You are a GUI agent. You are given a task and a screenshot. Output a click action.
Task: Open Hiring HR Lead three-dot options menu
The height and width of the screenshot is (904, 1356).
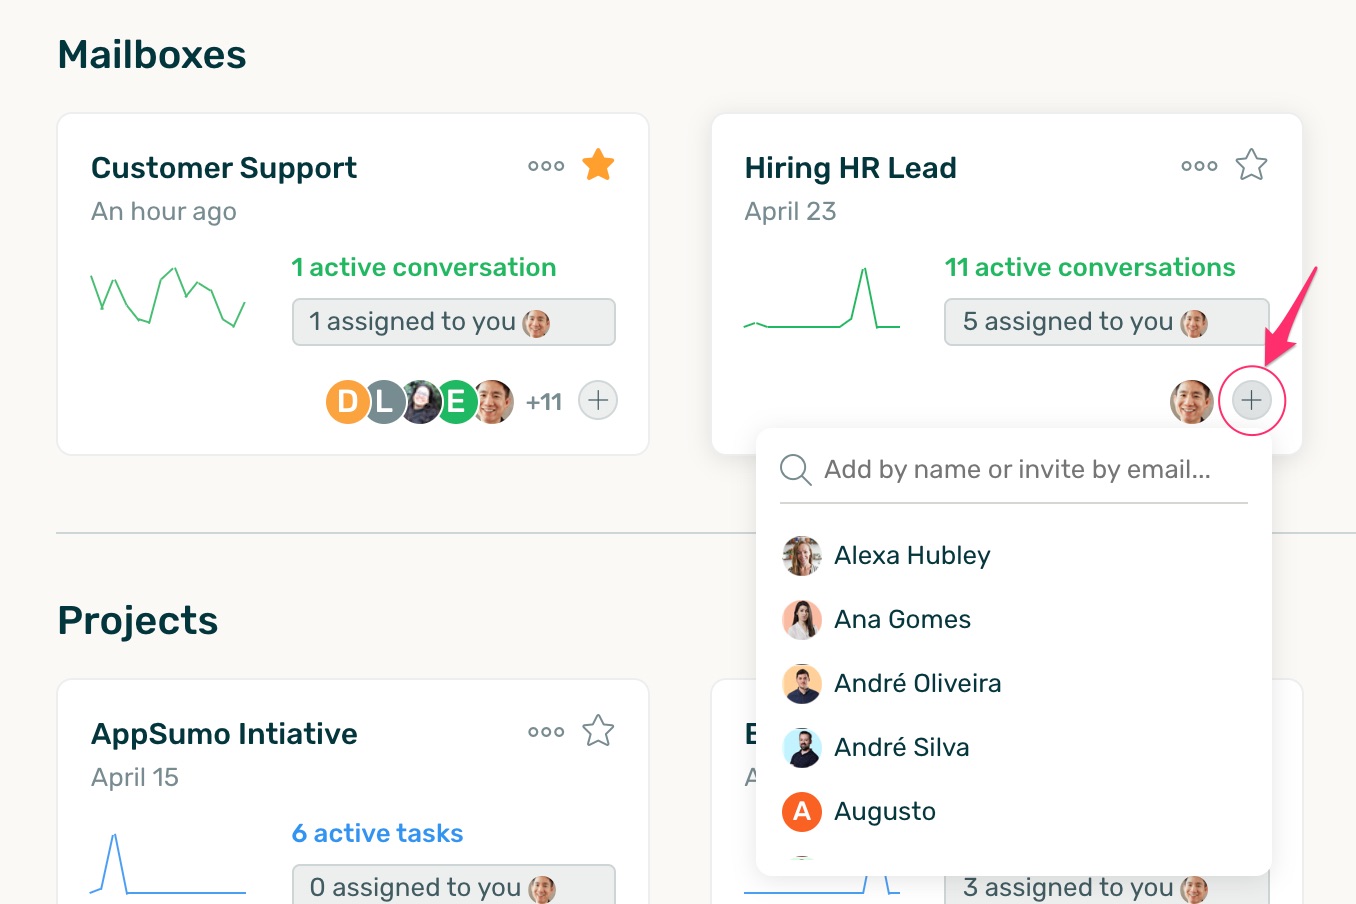1199,166
